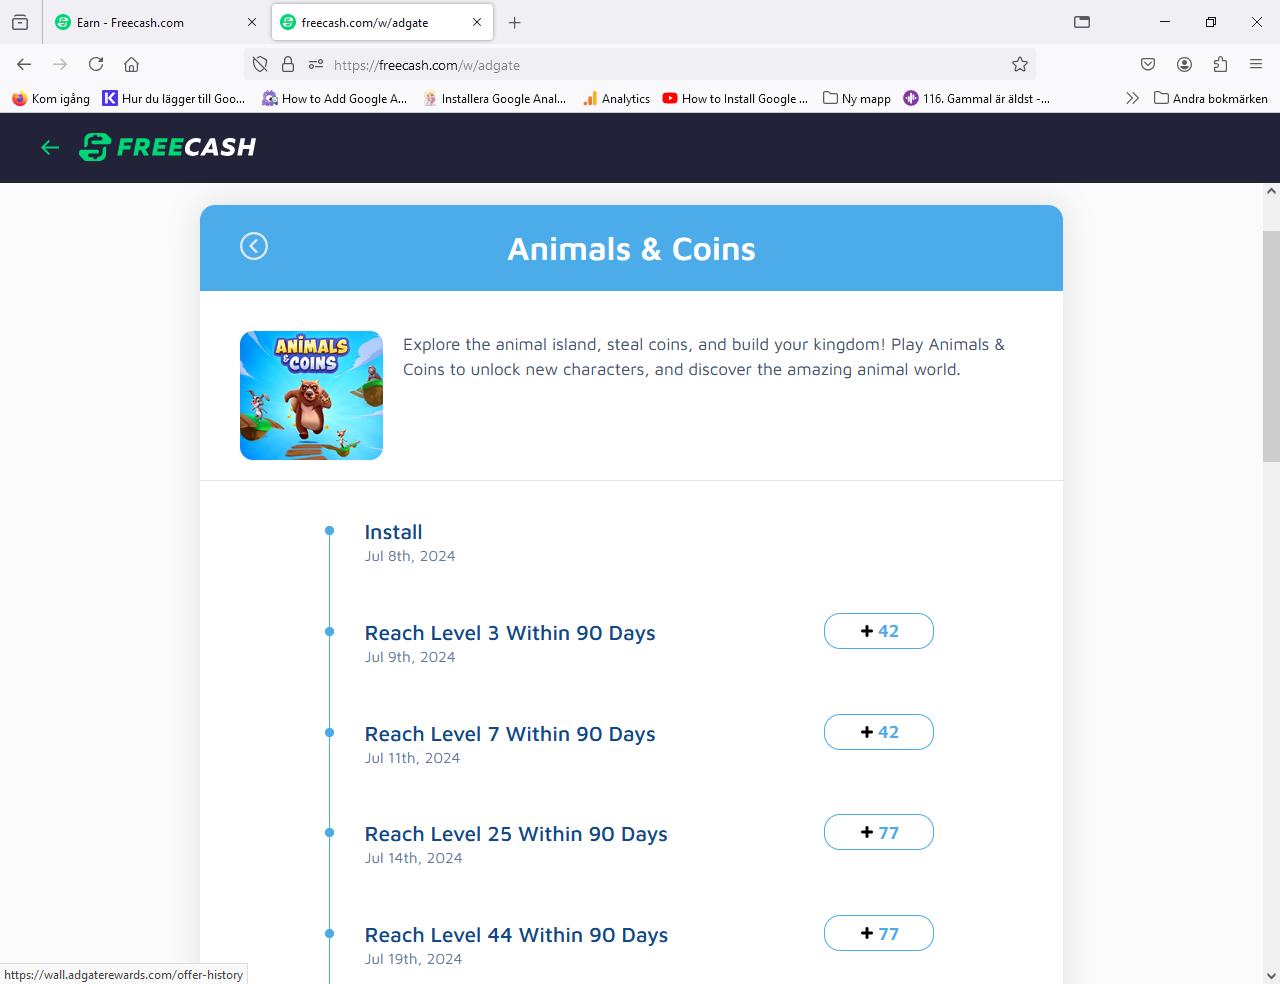Click the page scrollbar down arrow
The image size is (1280, 984).
[x=1271, y=976]
